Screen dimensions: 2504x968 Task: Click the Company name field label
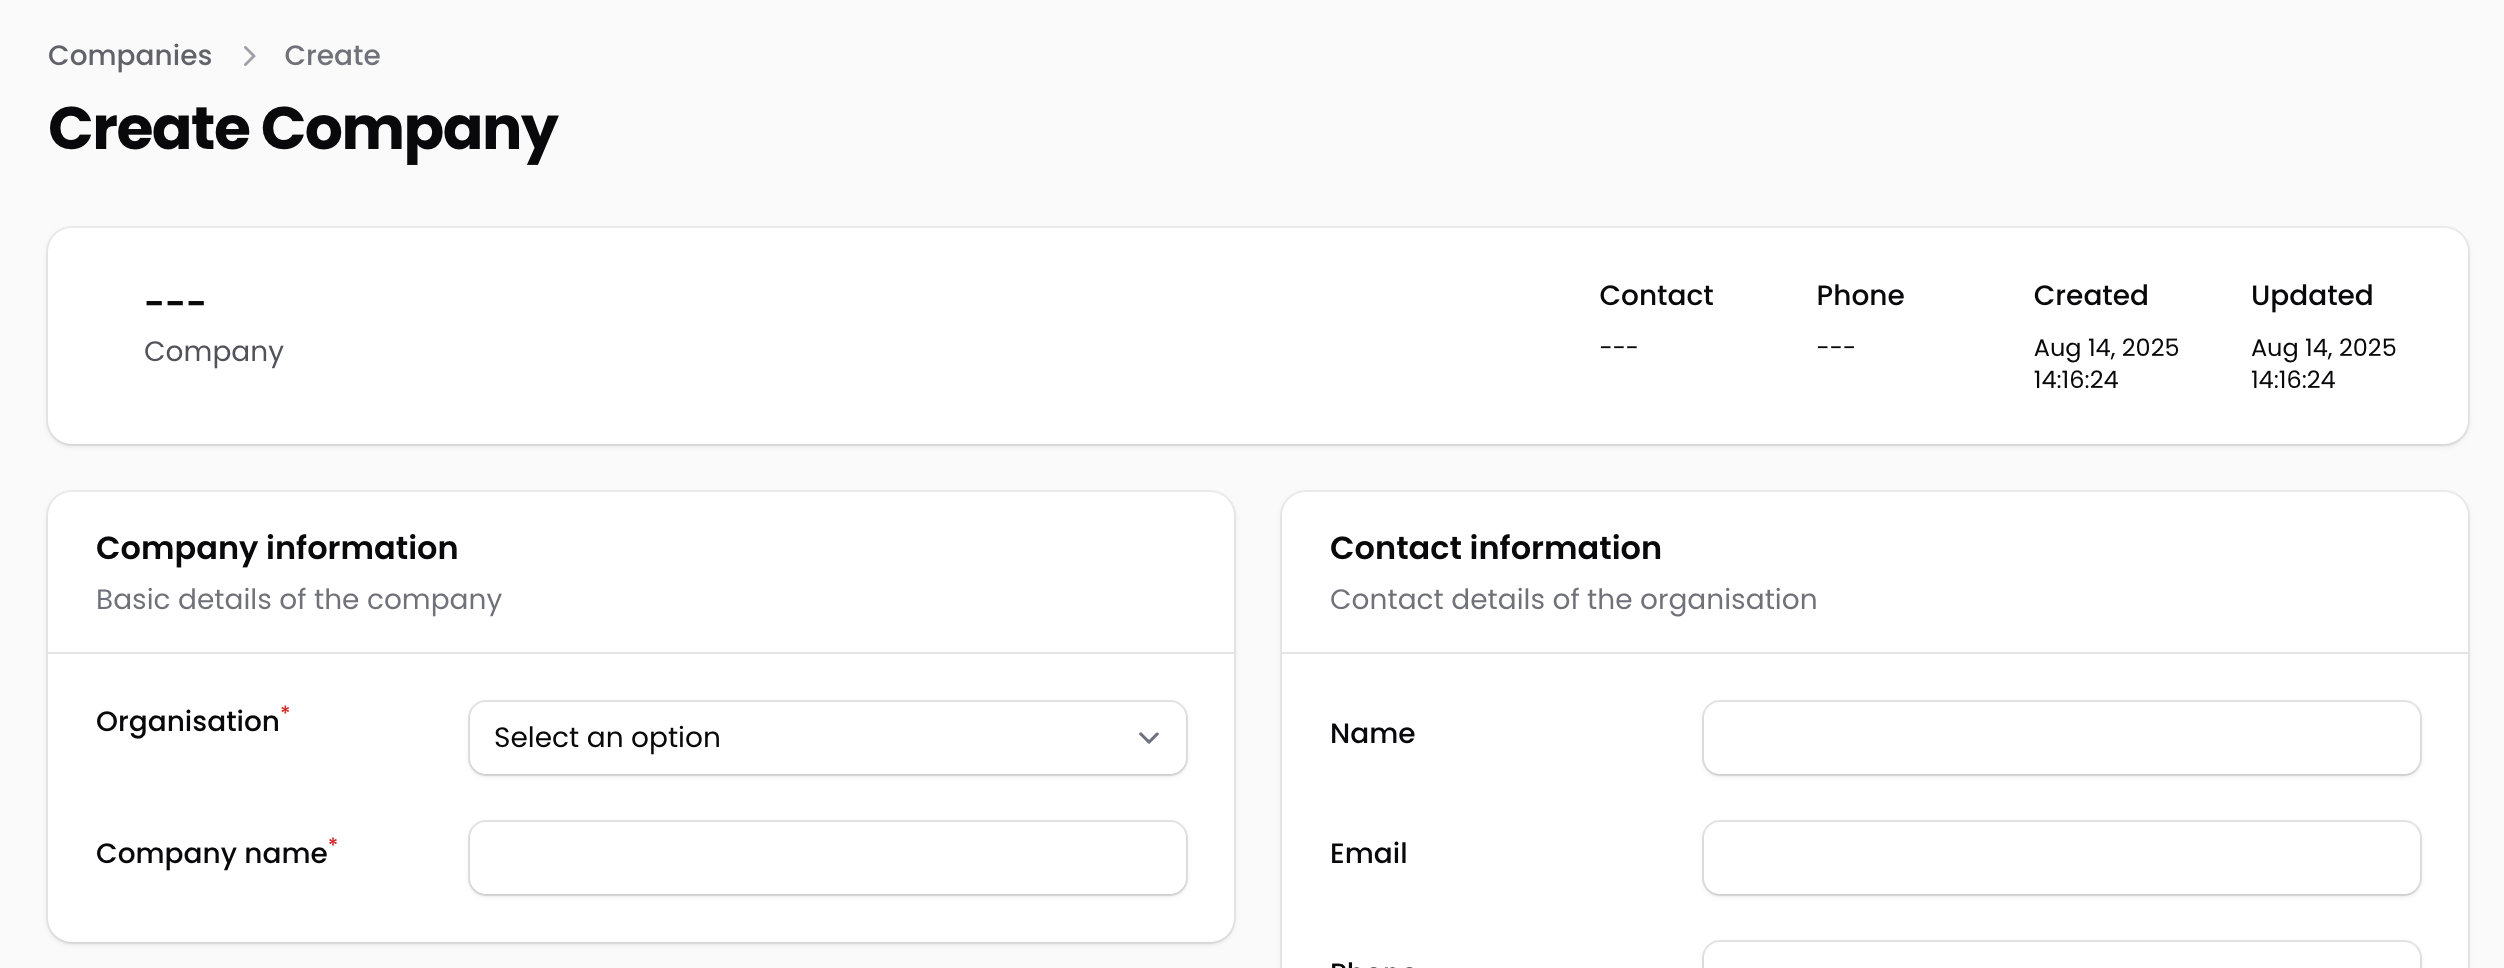(x=212, y=853)
